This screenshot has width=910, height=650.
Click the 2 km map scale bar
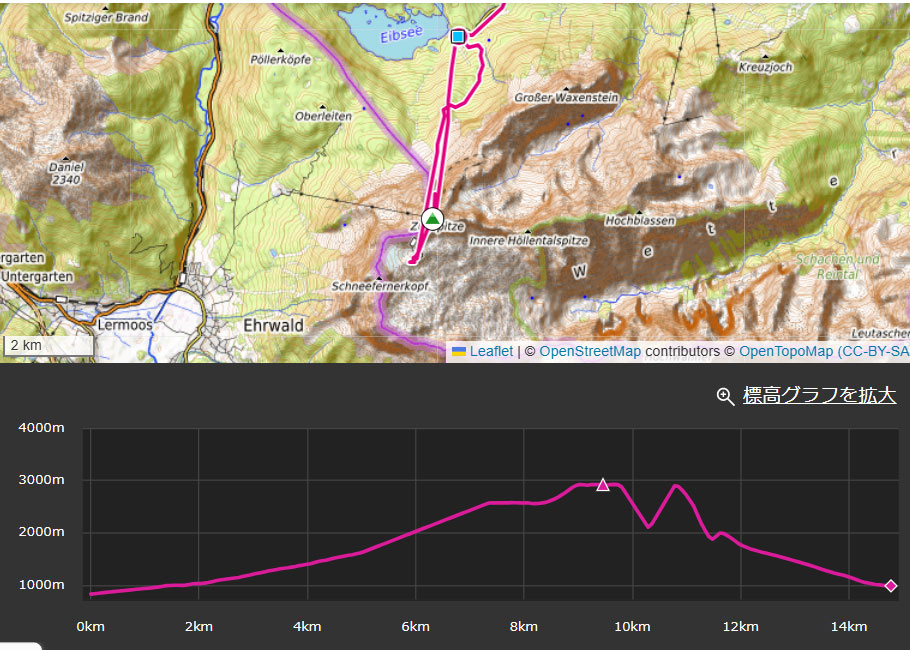pos(48,345)
